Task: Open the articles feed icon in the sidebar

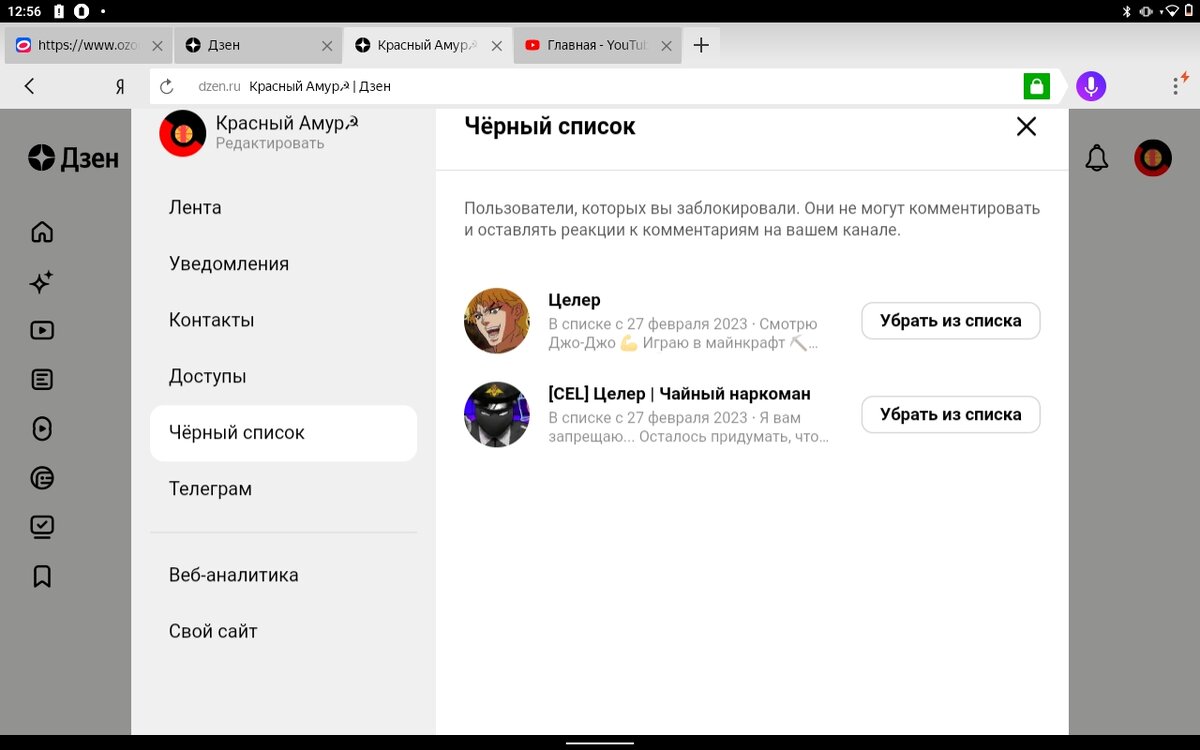Action: coord(41,379)
